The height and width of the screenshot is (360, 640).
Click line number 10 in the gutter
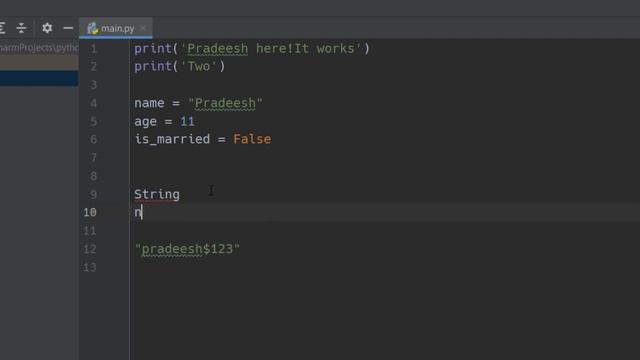click(x=90, y=213)
